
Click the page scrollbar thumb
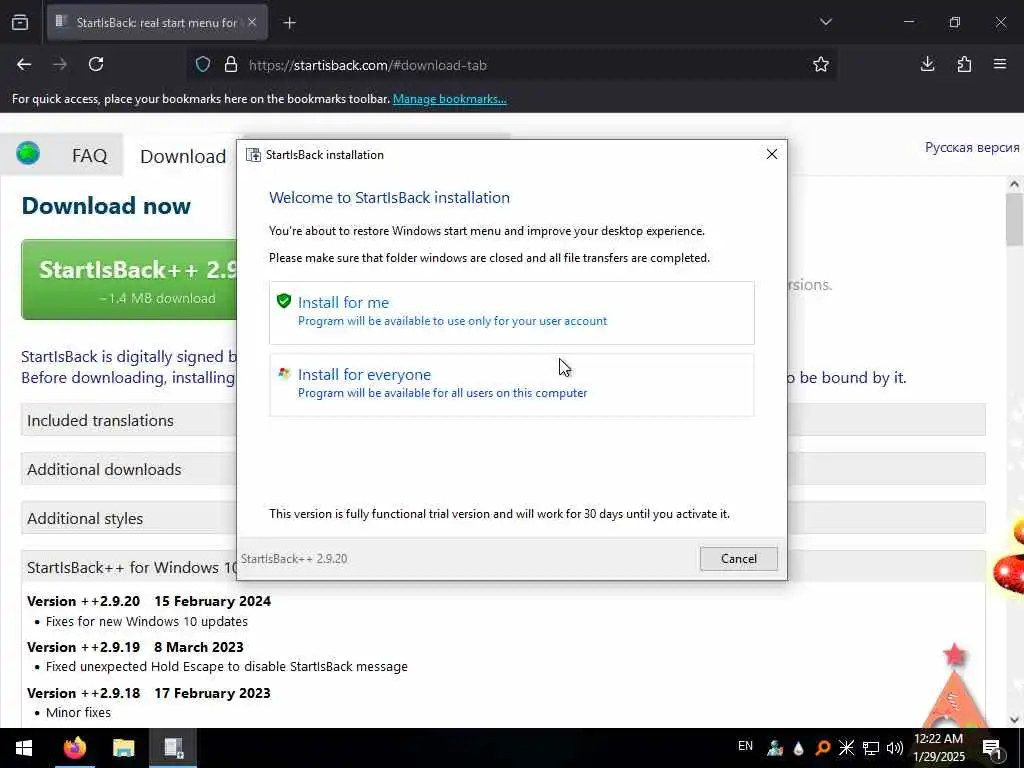[x=1014, y=219]
